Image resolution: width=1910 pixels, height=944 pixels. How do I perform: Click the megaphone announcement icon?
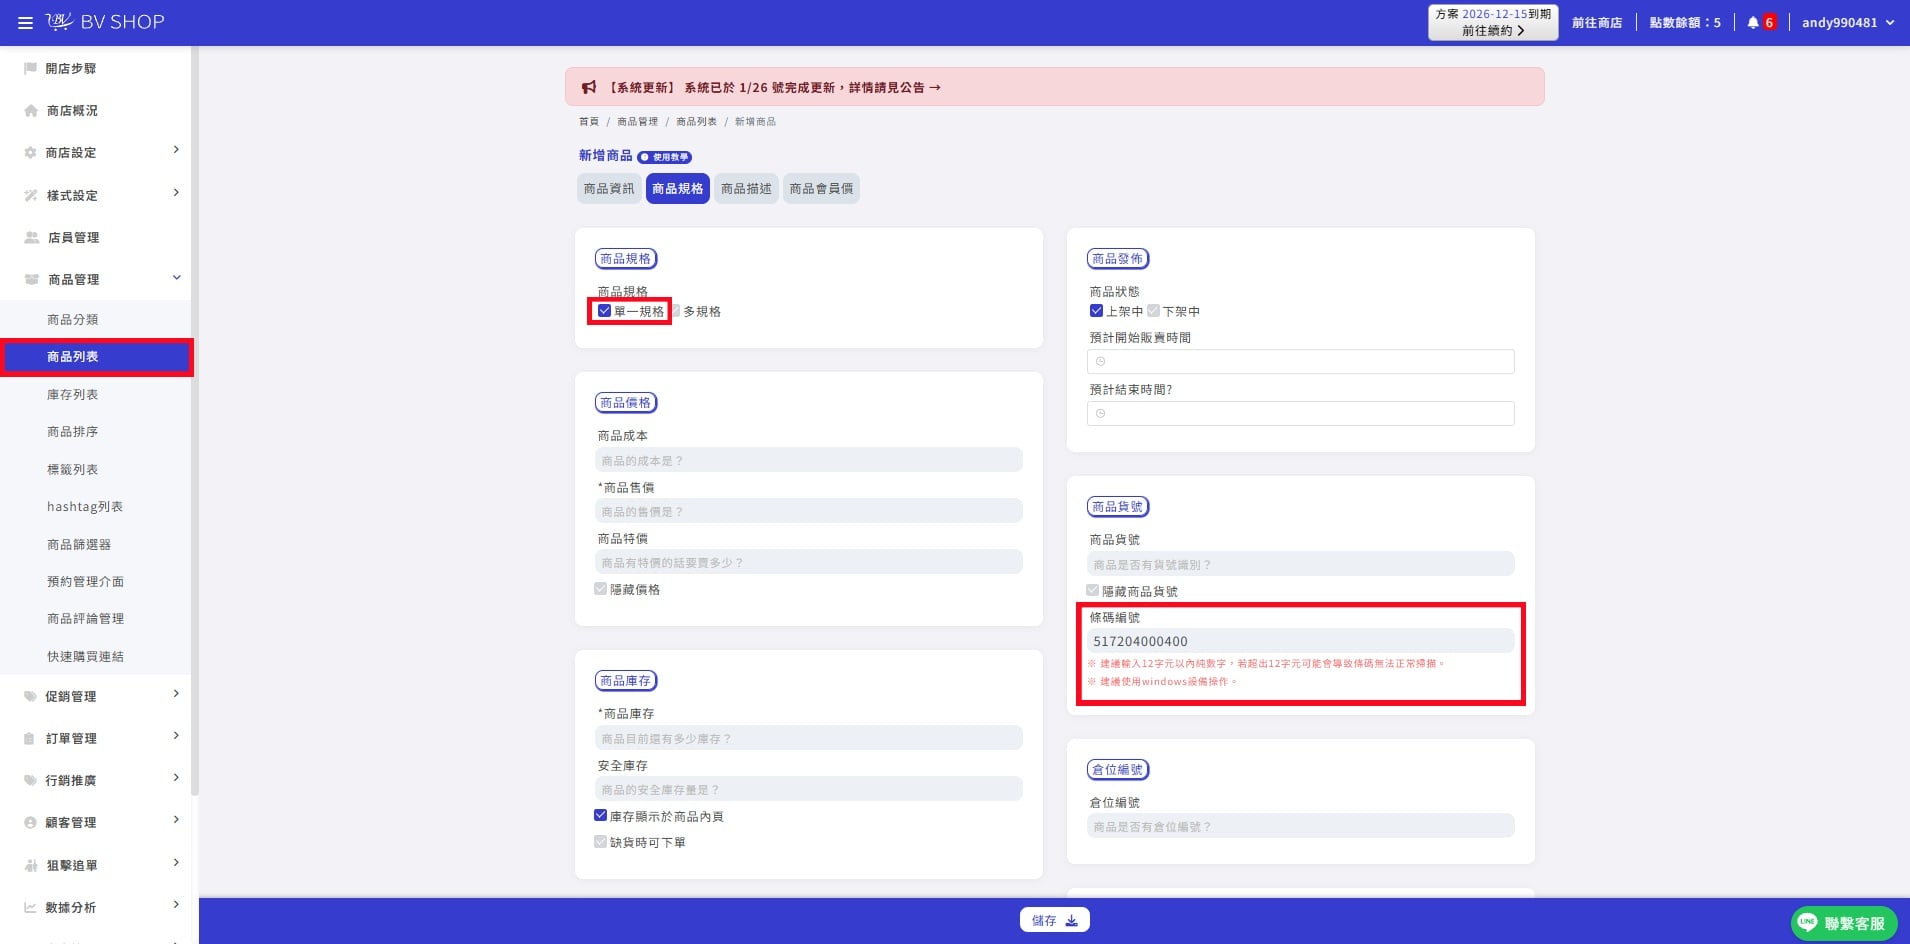[x=589, y=87]
